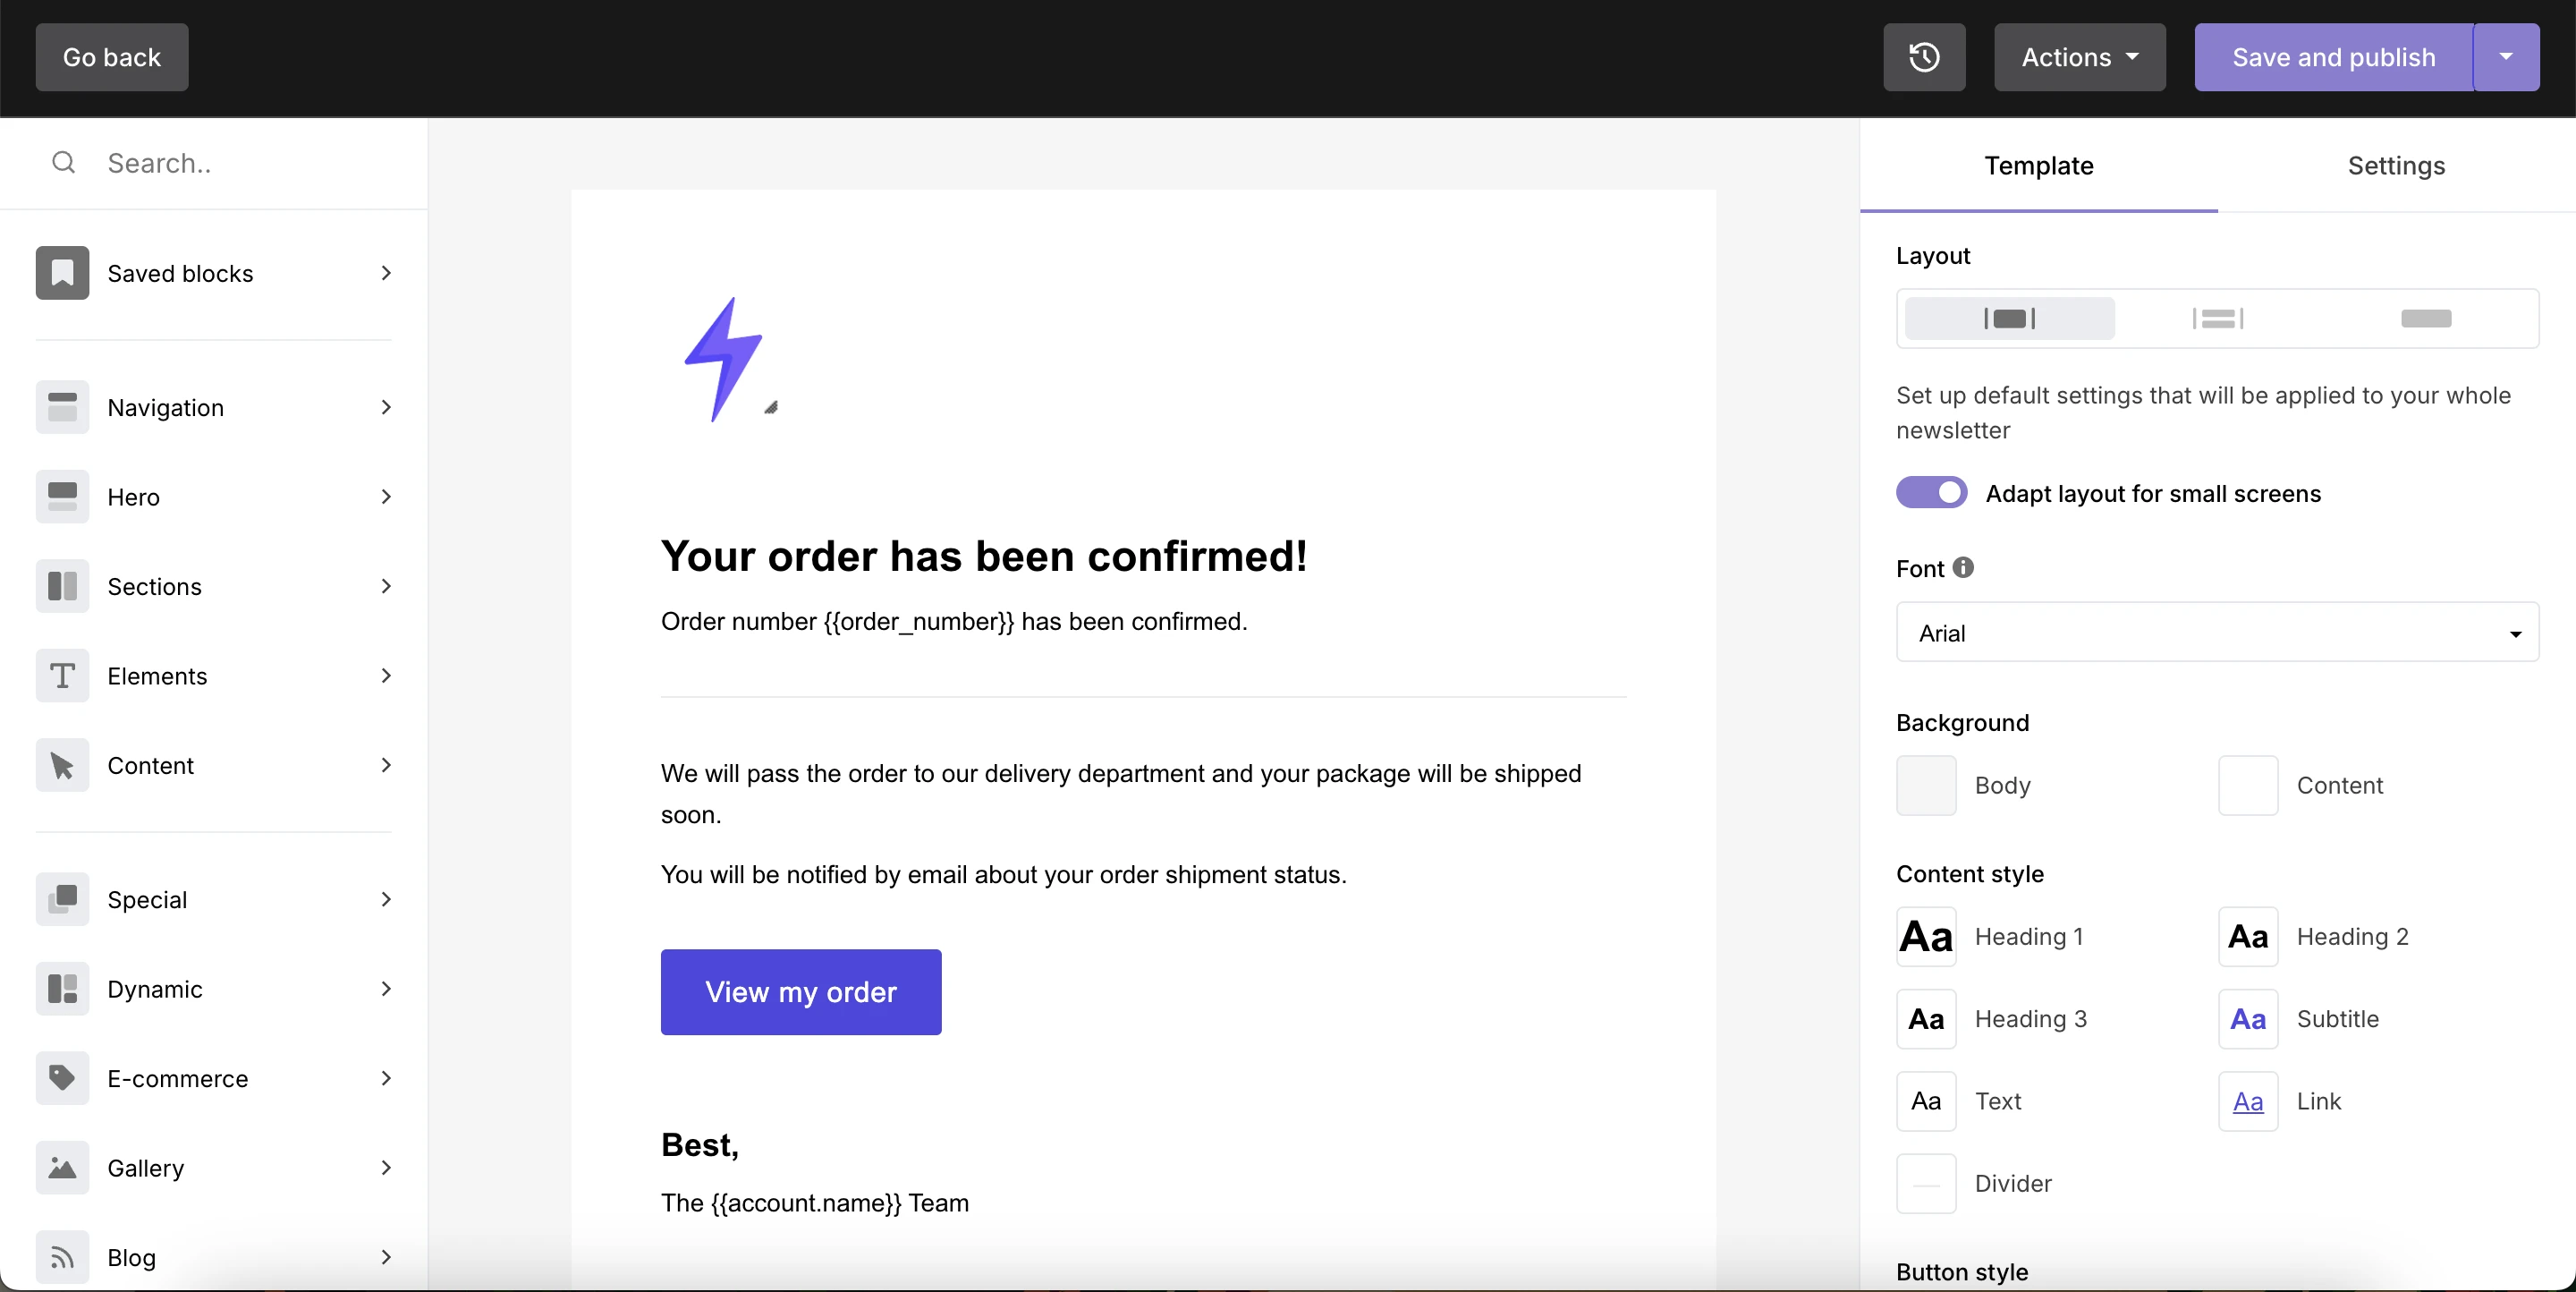Open the Body background color swatch
2576x1292 pixels.
click(x=1926, y=785)
